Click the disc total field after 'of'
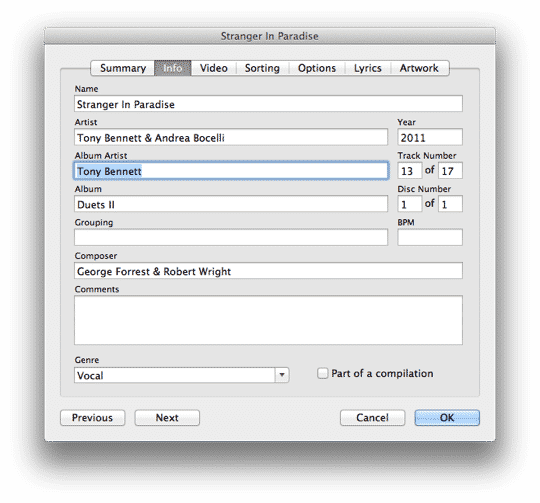 pos(450,204)
